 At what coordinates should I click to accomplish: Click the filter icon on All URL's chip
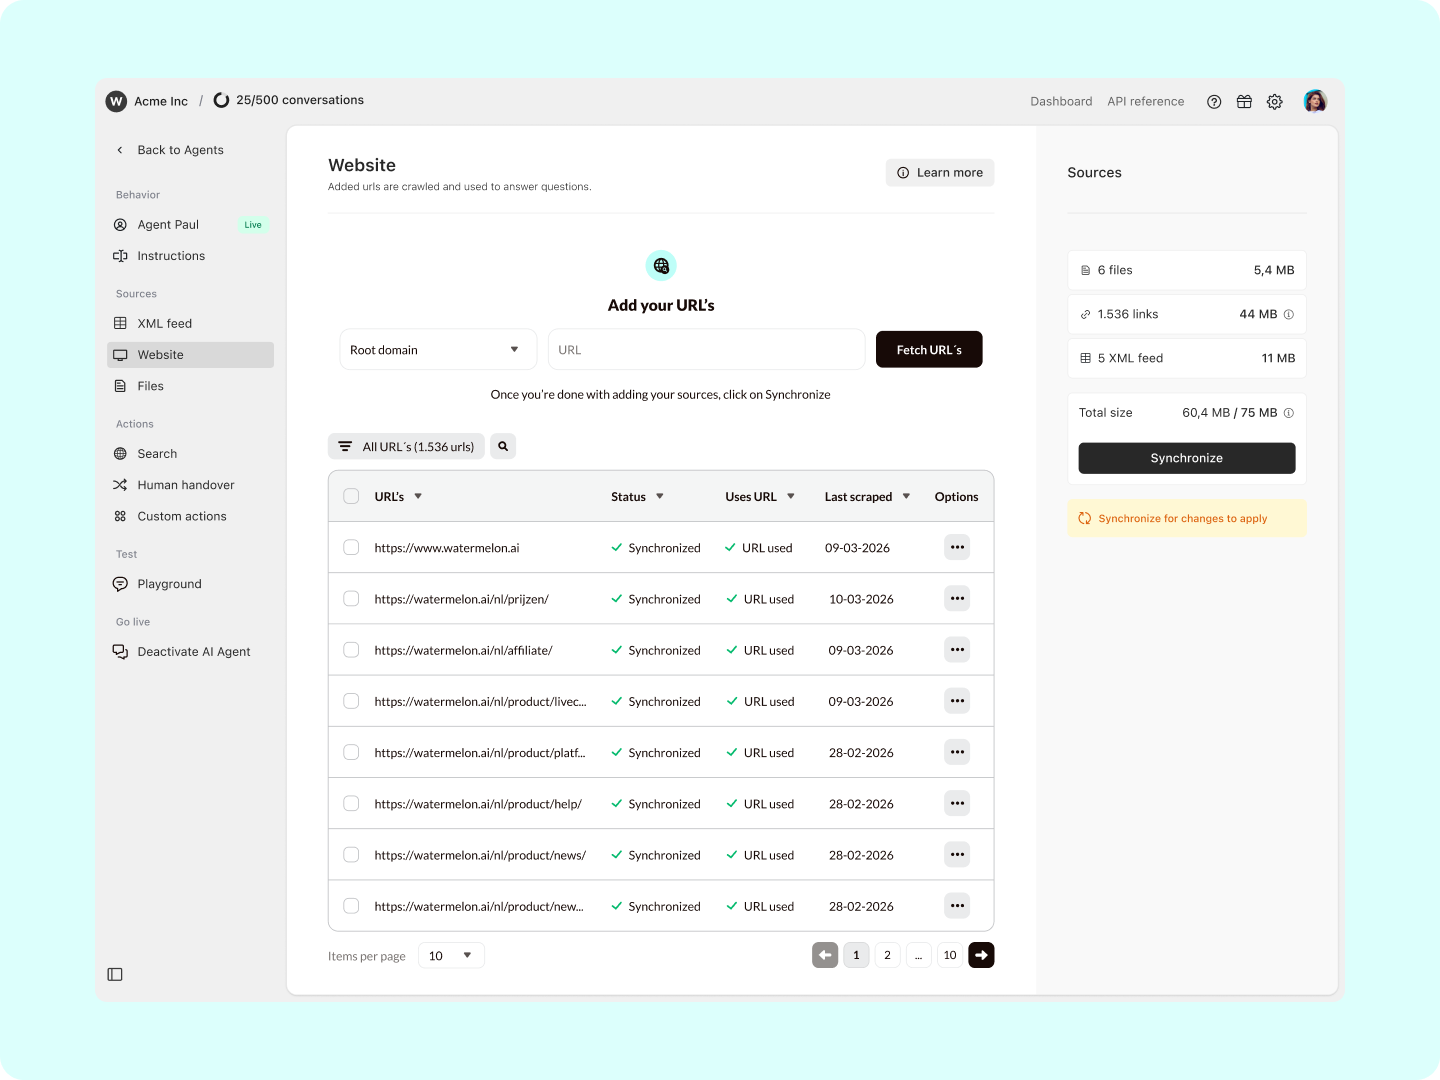click(346, 446)
